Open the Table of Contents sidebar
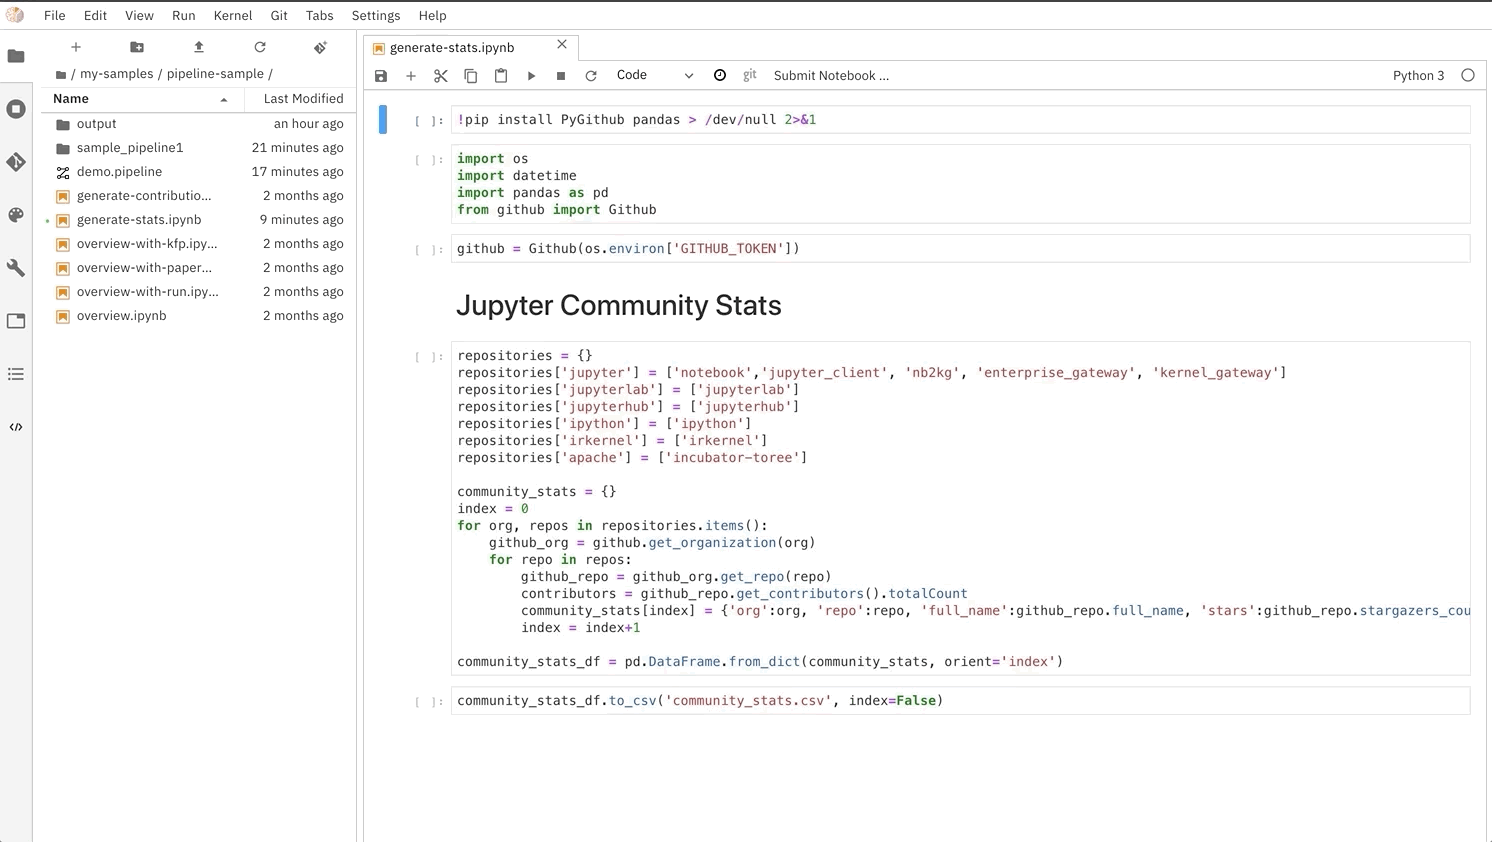The width and height of the screenshot is (1492, 842). [16, 374]
